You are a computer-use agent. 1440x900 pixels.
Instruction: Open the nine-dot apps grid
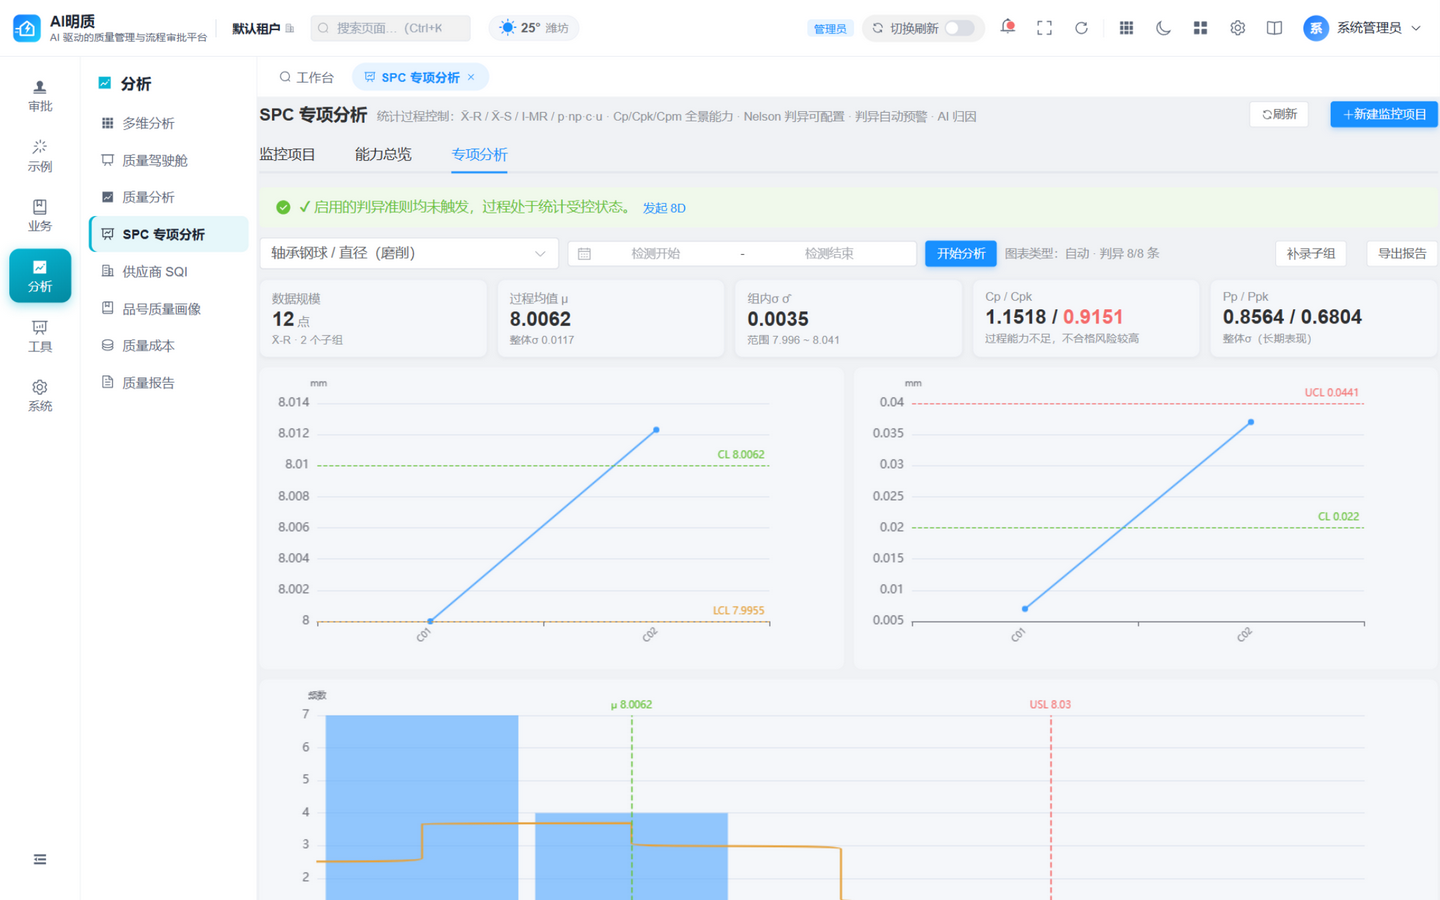click(x=1126, y=28)
